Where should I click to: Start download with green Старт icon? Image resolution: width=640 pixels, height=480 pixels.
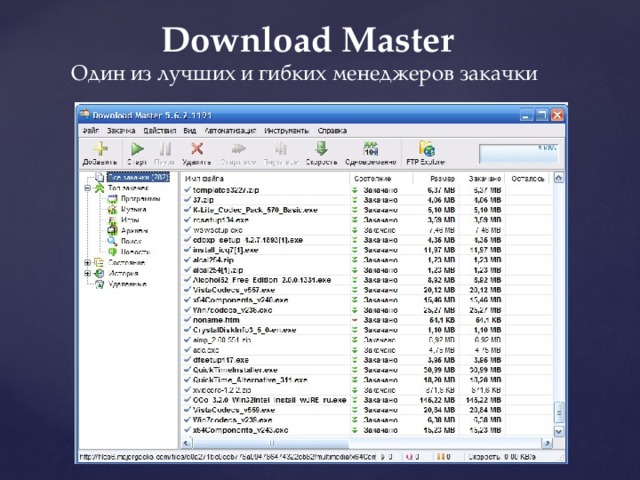pyautogui.click(x=137, y=149)
